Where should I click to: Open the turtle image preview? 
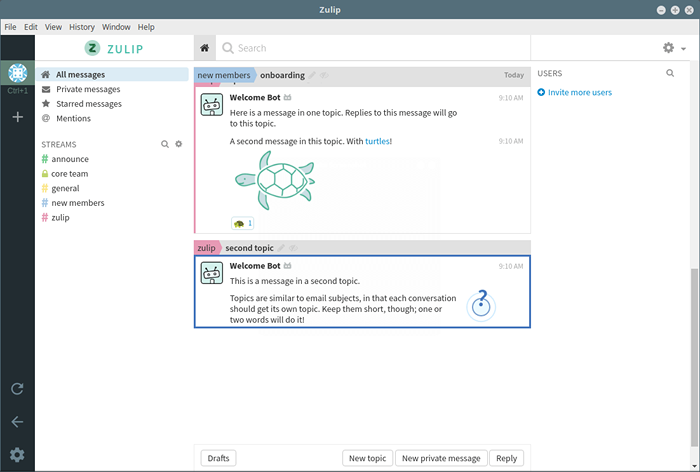275,180
